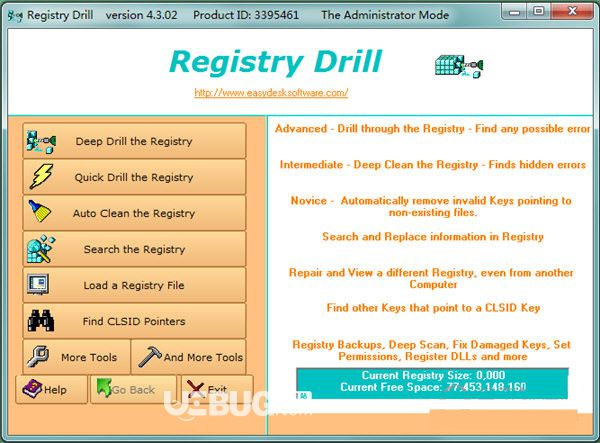Image resolution: width=600 pixels, height=443 pixels.
Task: Click the binoculars CLSID icon
Action: click(x=41, y=321)
